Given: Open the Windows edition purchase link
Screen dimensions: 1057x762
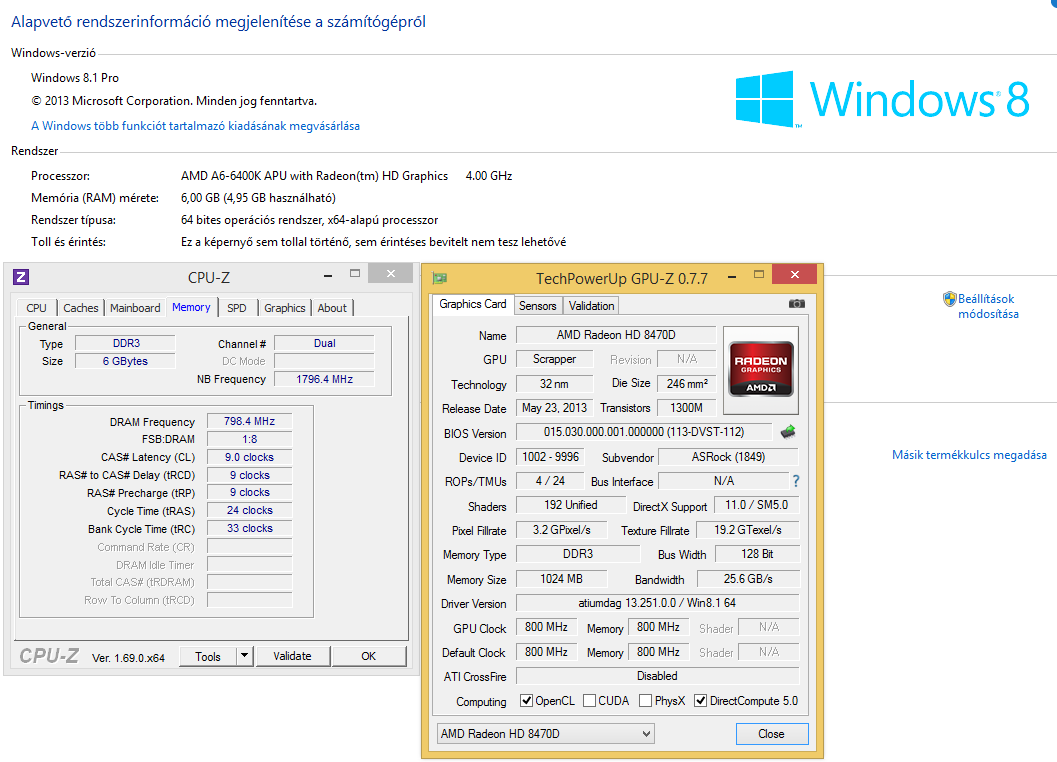Looking at the screenshot, I should point(195,125).
